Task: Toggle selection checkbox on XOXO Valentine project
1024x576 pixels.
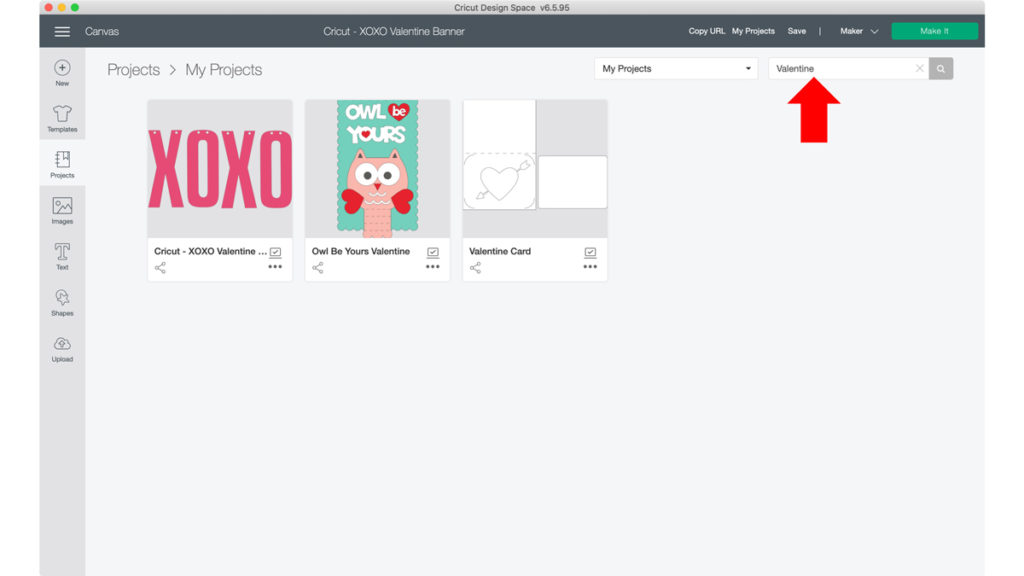Action: [276, 252]
